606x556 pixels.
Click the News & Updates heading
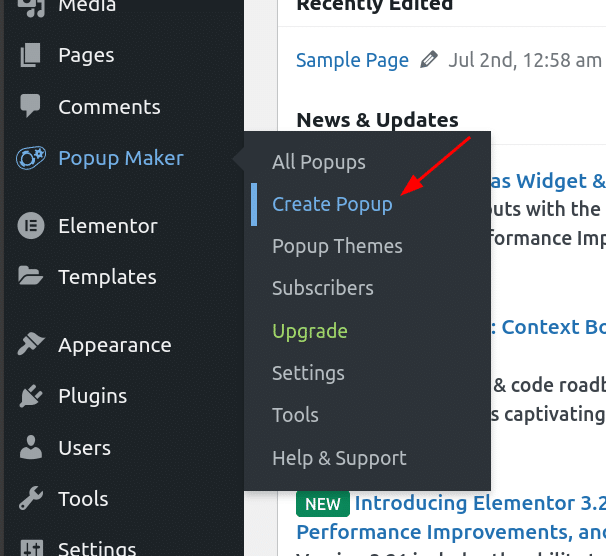(377, 120)
